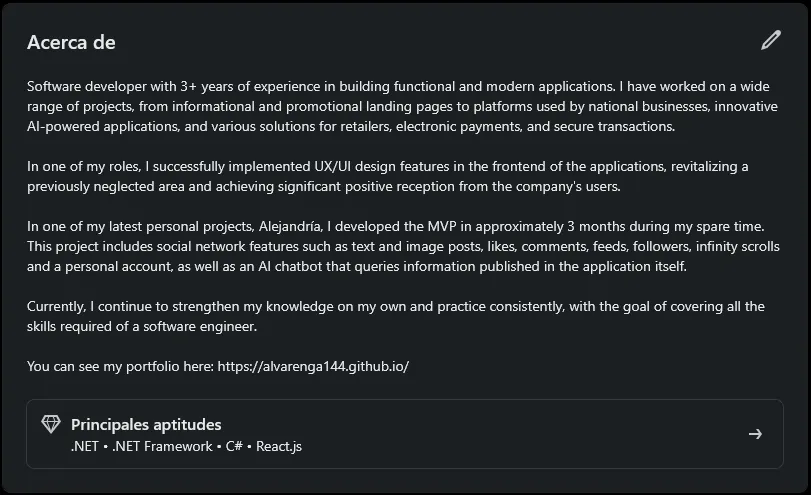This screenshot has width=811, height=495.
Task: Click the paragraph starting "Software developer with 3+"
Action: [402, 106]
